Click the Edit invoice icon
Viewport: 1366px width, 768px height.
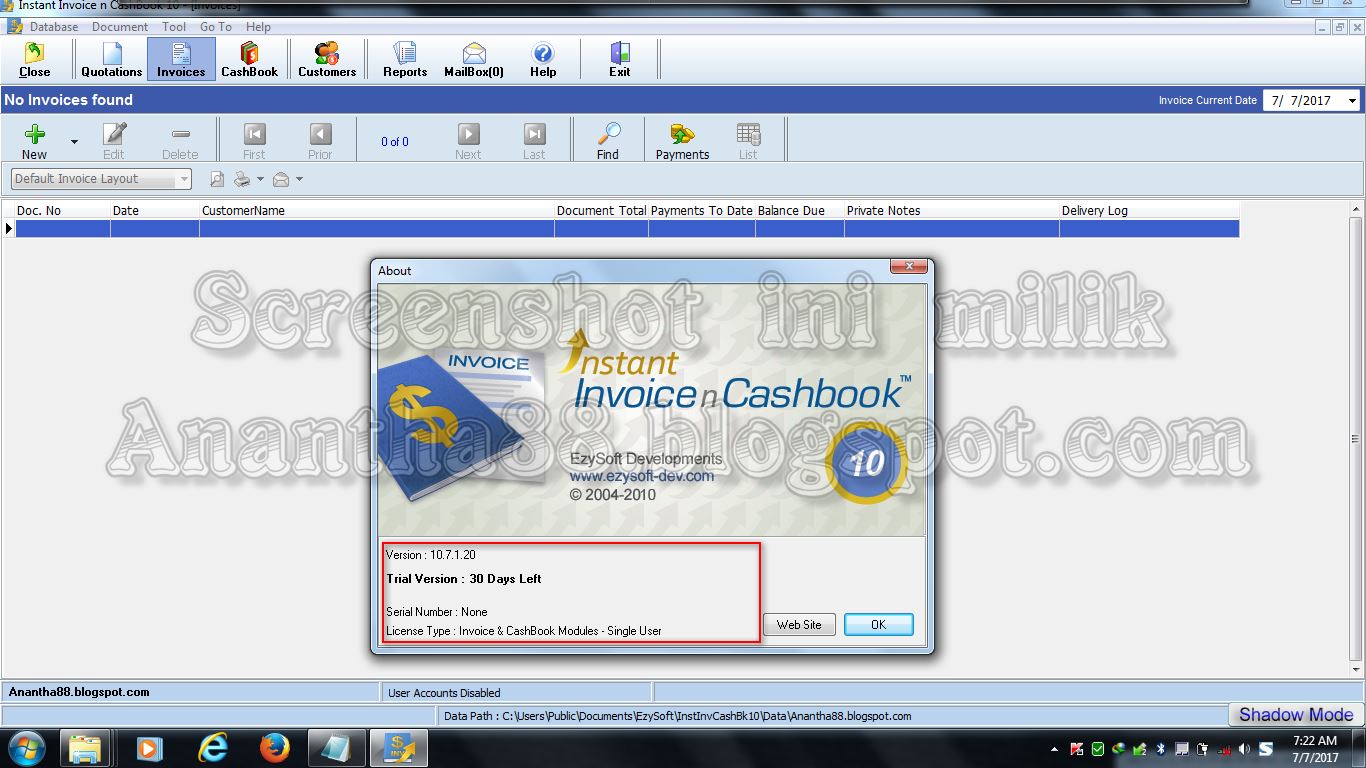pos(114,141)
